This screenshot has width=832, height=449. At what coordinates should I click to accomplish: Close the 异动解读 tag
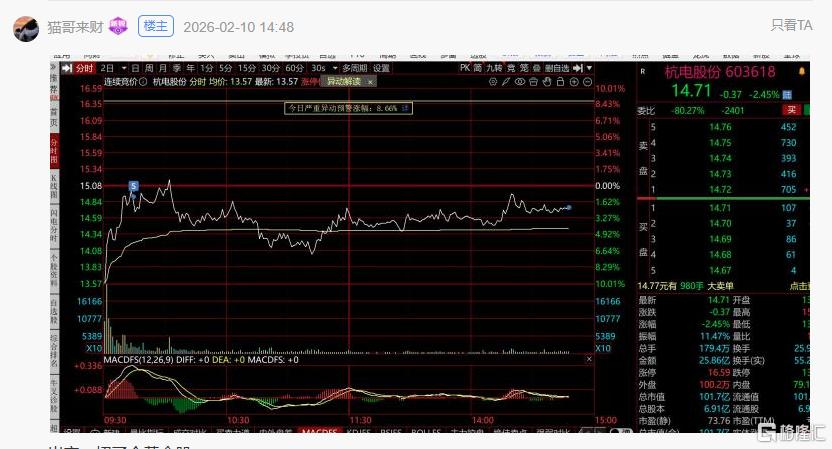[x=370, y=82]
